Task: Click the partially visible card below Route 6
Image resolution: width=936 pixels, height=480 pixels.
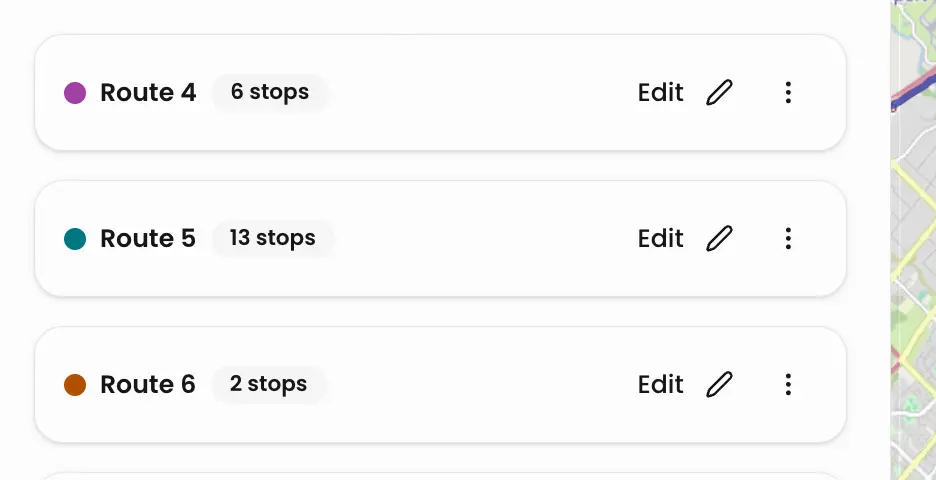Action: tap(440, 475)
